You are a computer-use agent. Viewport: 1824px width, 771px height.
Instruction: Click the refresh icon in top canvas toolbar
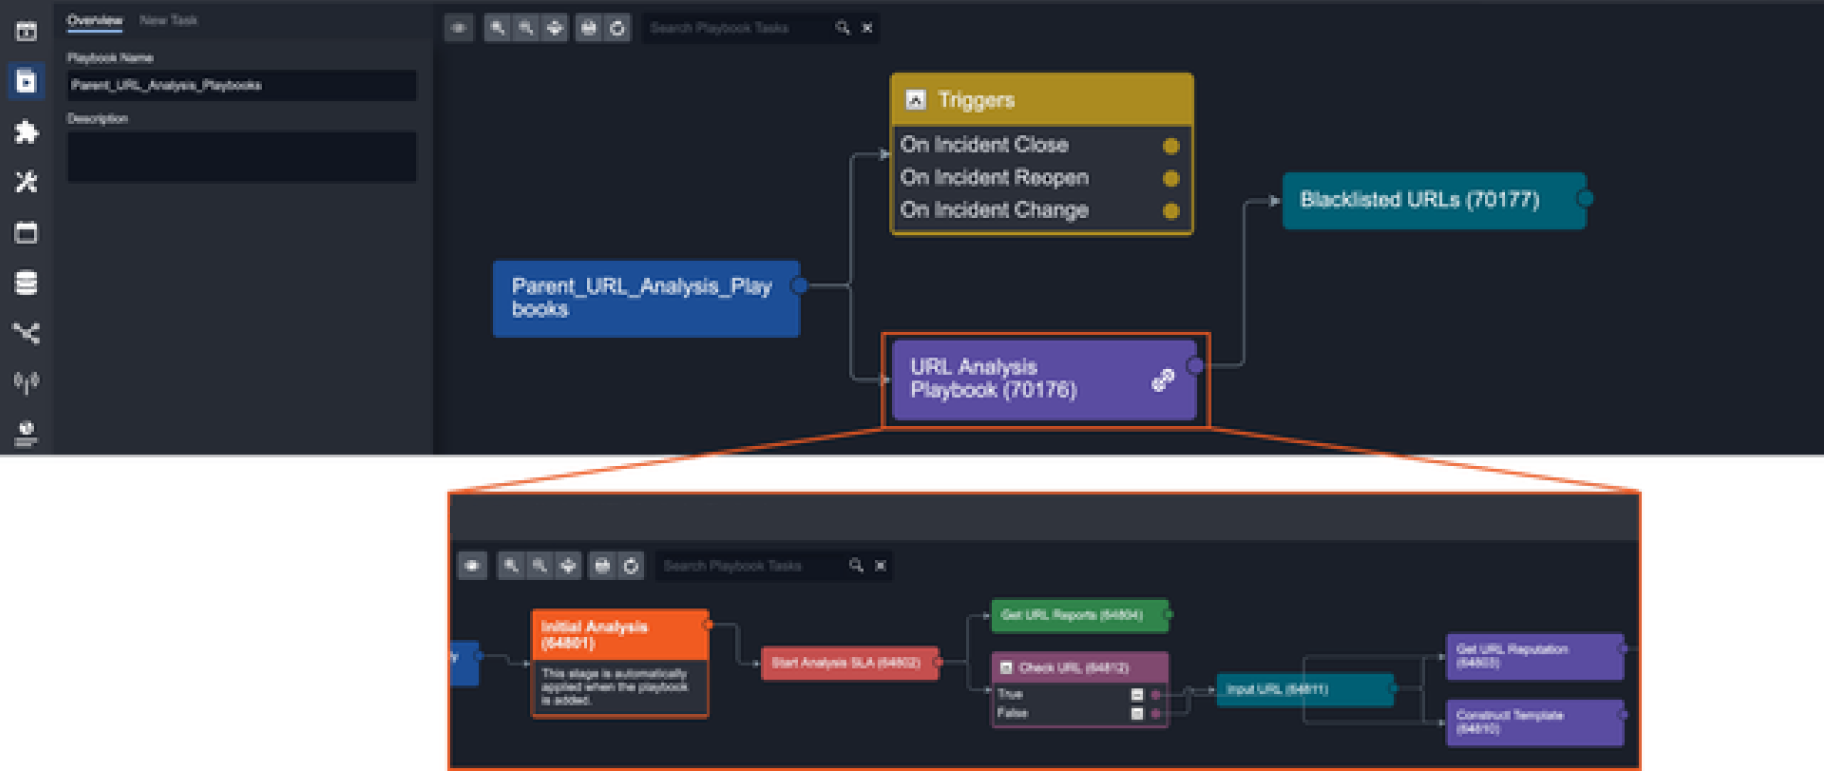[618, 28]
